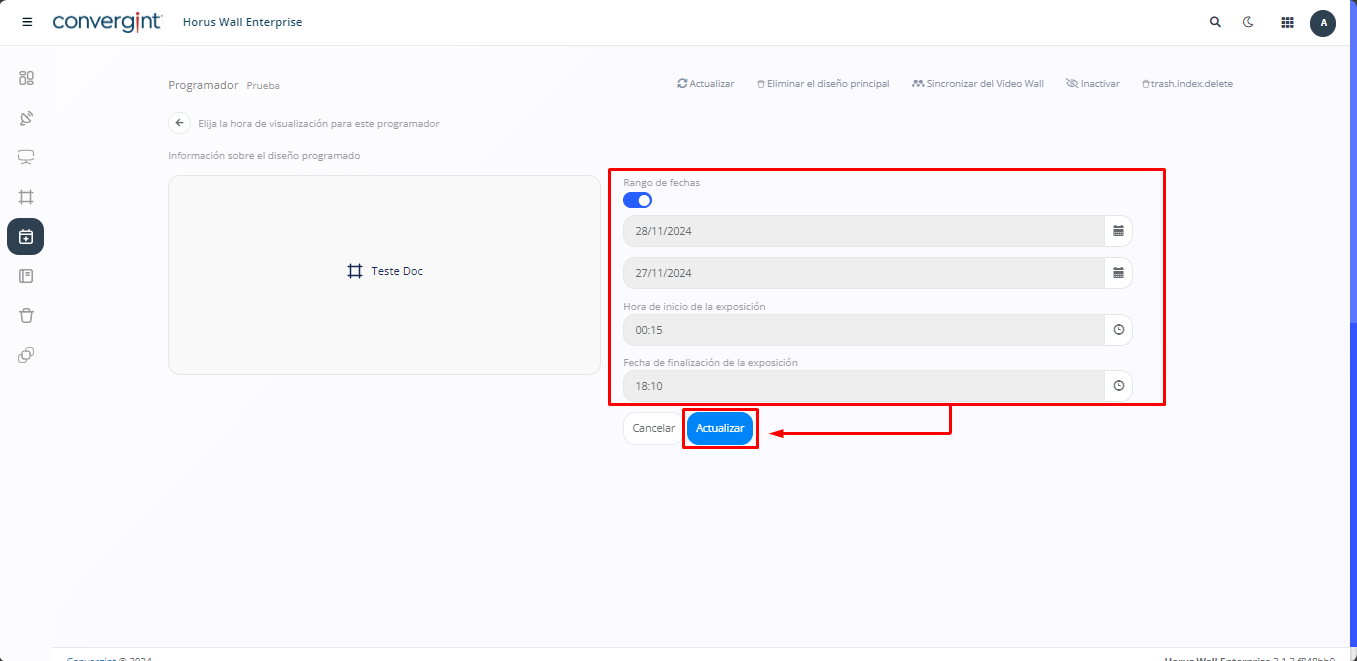Disable the Rango de fechas switch

[637, 200]
